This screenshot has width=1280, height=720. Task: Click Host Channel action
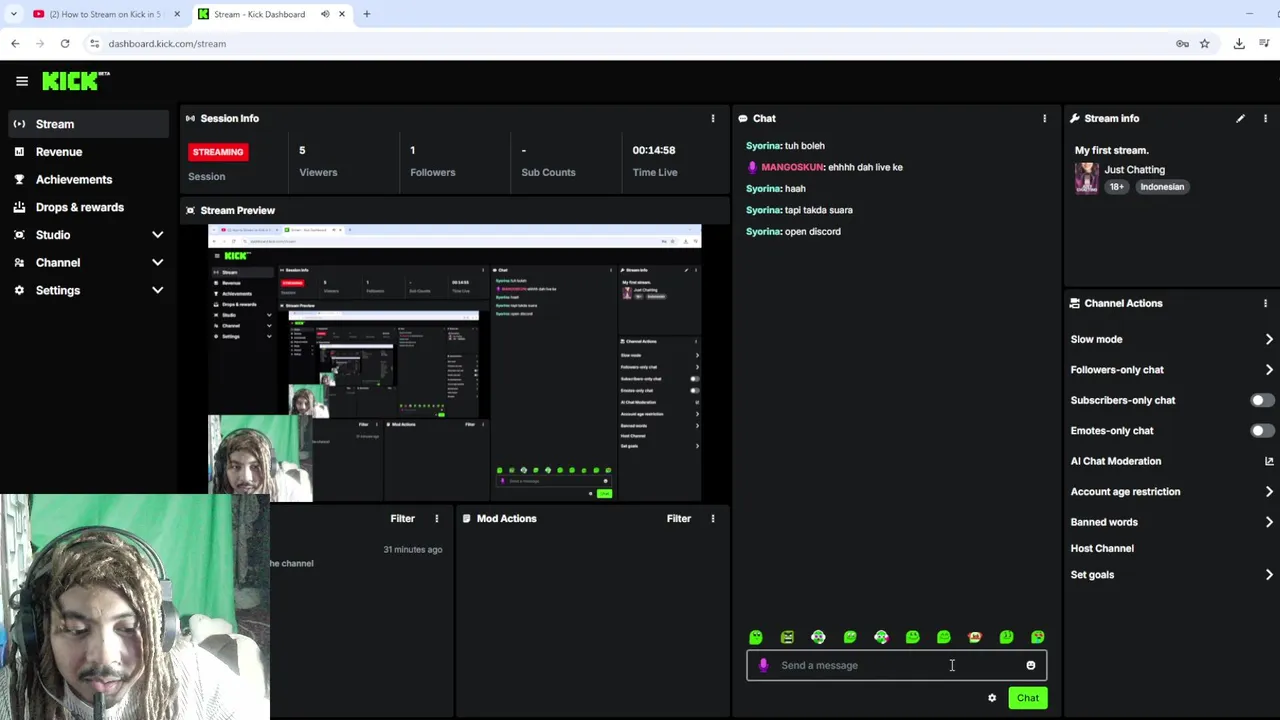1102,548
